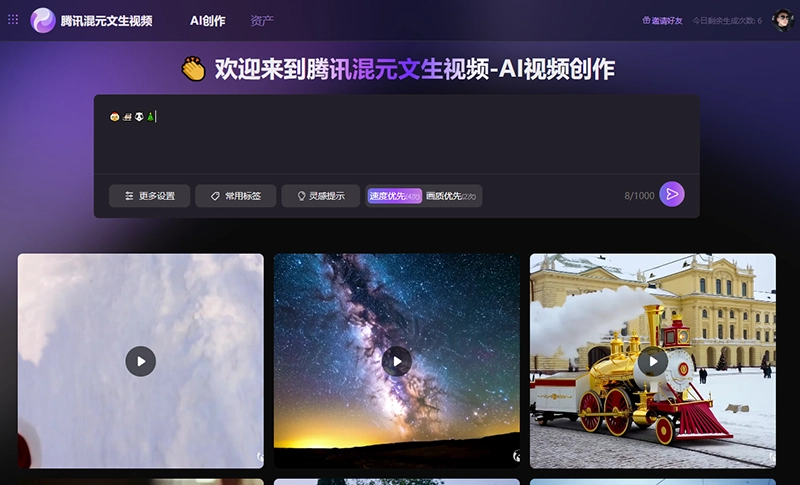Open 常用标签 tags button
This screenshot has width=800, height=485.
pyautogui.click(x=236, y=196)
